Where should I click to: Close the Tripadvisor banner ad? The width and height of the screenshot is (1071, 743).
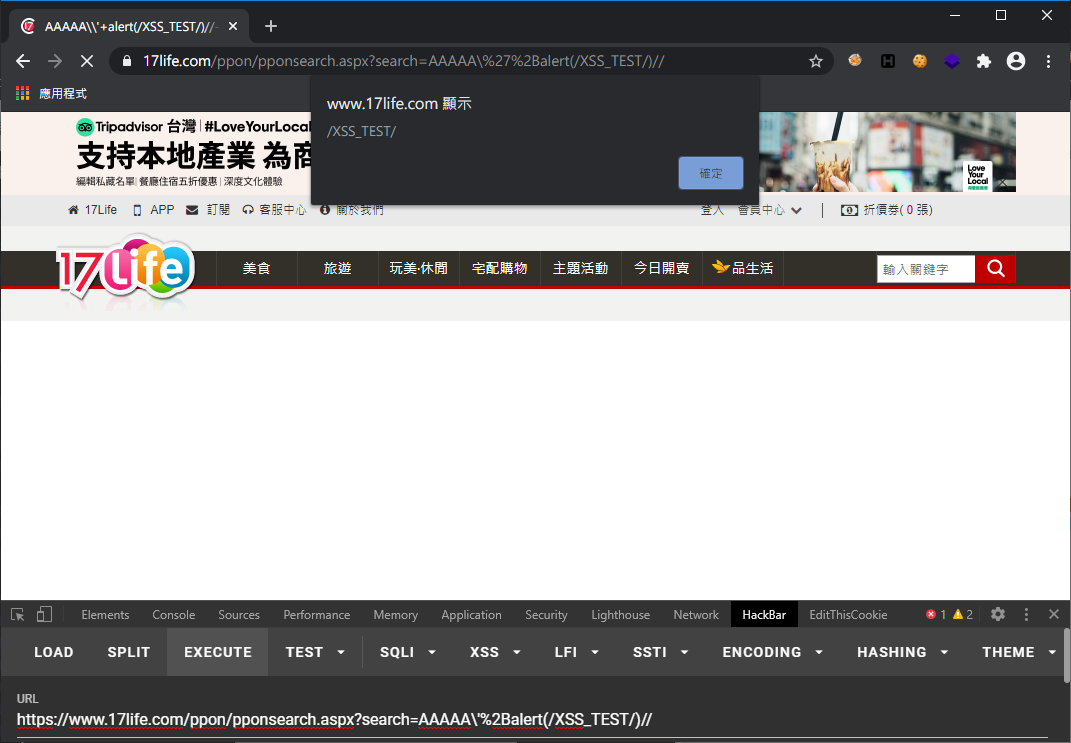(1003, 183)
